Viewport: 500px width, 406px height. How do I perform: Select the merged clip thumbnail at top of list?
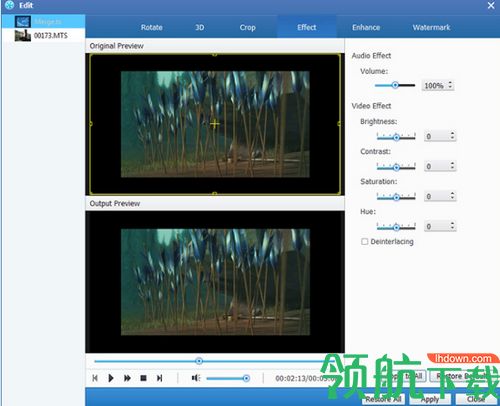click(x=23, y=22)
